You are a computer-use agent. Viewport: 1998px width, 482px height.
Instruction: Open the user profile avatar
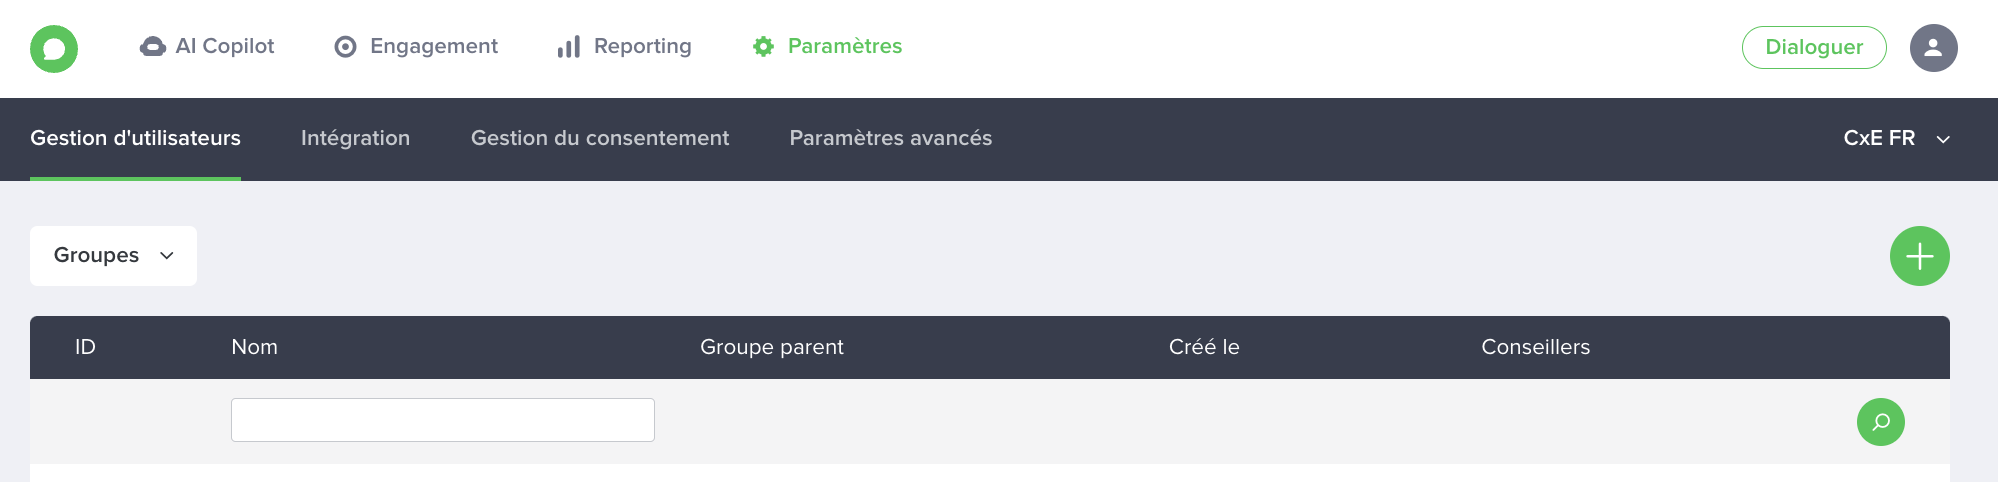coord(1933,48)
